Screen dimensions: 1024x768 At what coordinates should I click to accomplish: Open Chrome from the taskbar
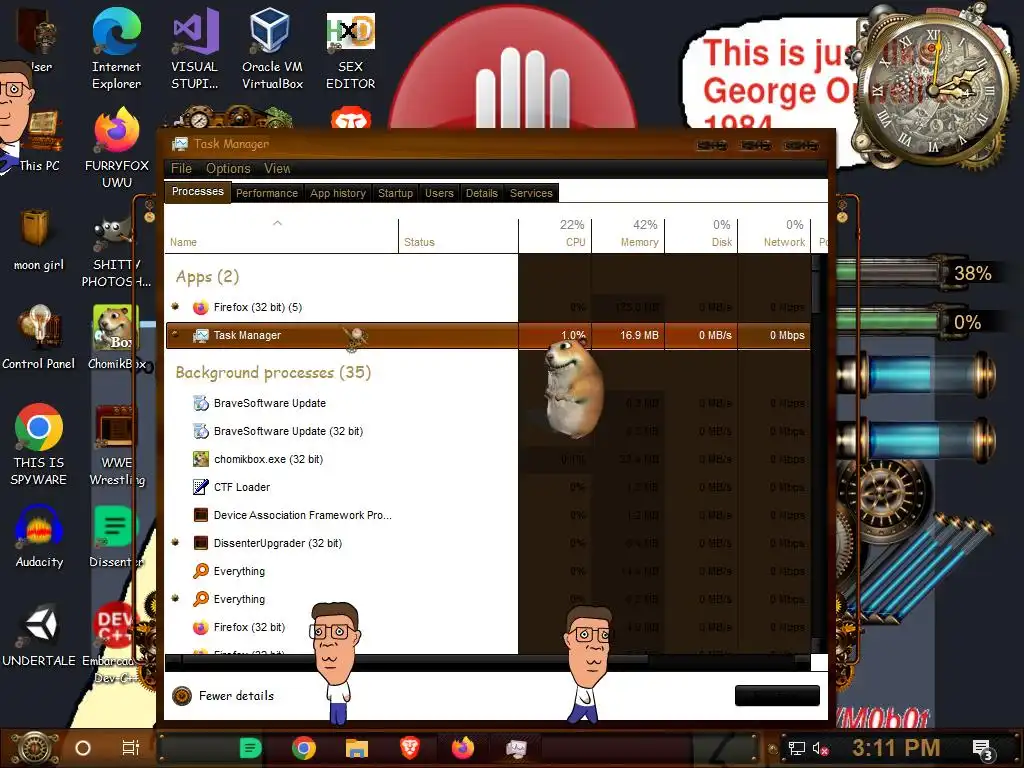(304, 748)
